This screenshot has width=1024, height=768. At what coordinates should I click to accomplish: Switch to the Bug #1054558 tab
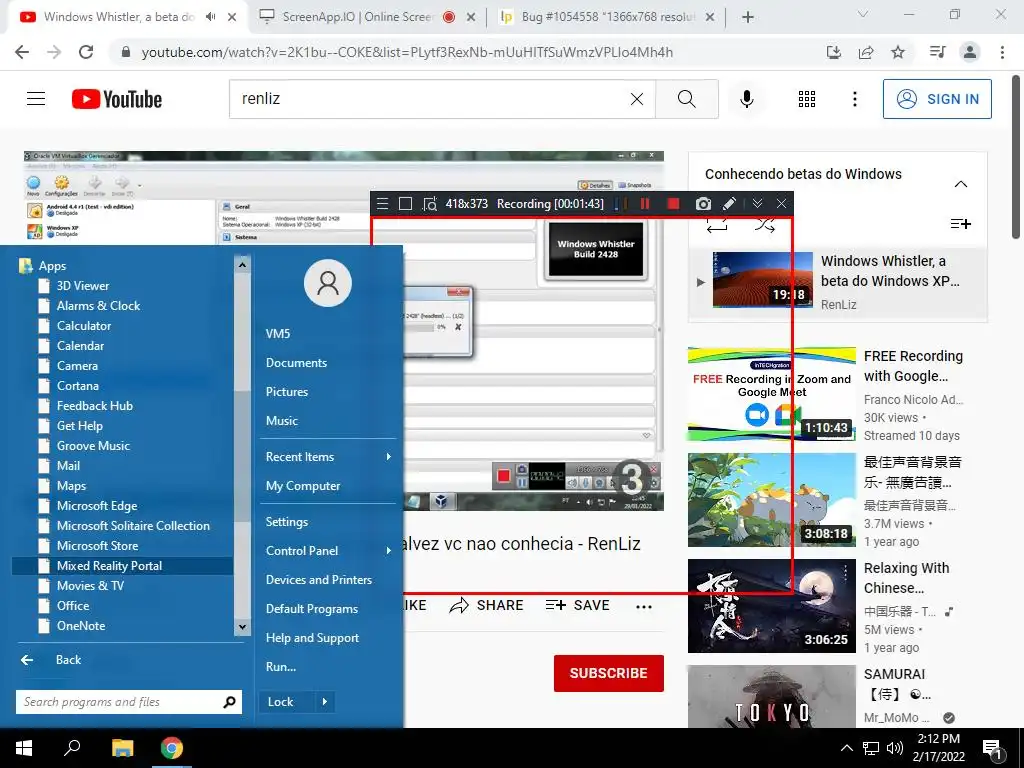click(x=608, y=17)
